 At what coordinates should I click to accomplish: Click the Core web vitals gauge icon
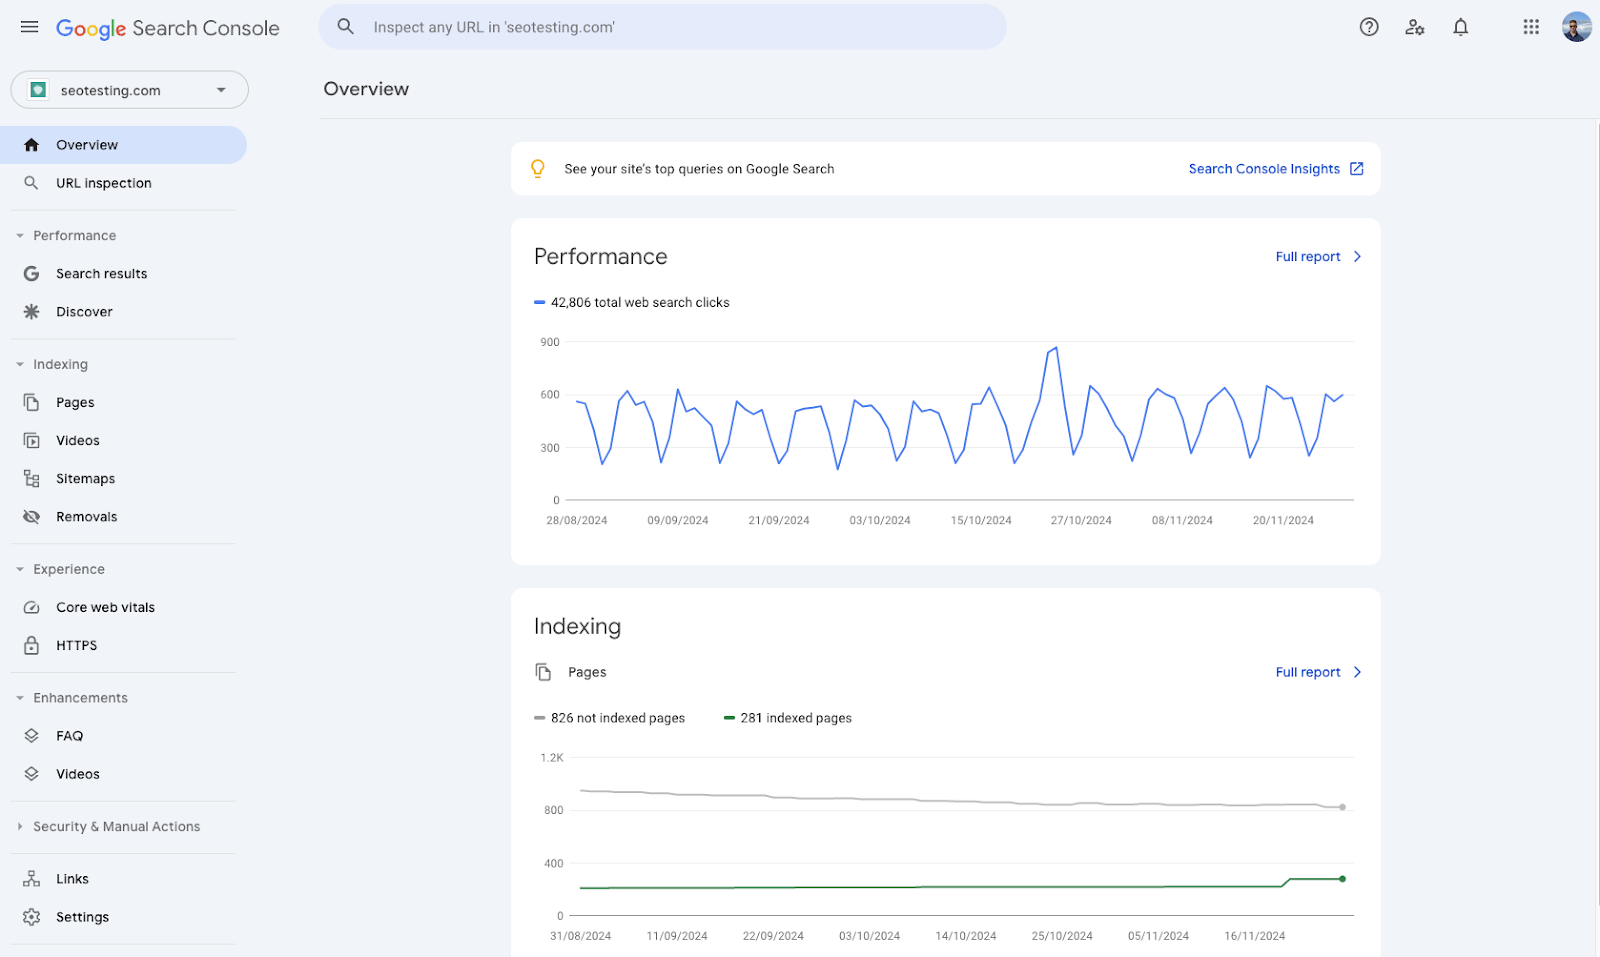[32, 607]
